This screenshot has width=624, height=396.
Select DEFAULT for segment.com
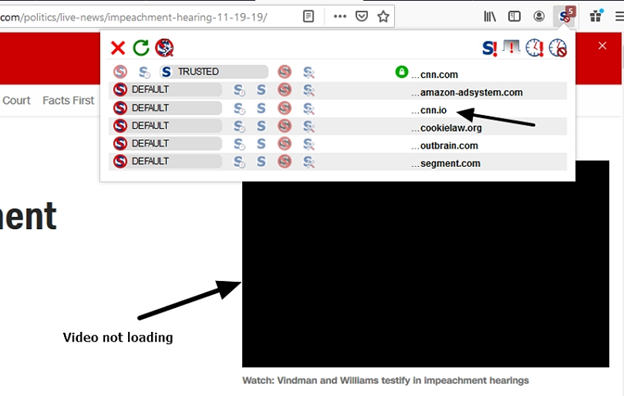[x=167, y=161]
